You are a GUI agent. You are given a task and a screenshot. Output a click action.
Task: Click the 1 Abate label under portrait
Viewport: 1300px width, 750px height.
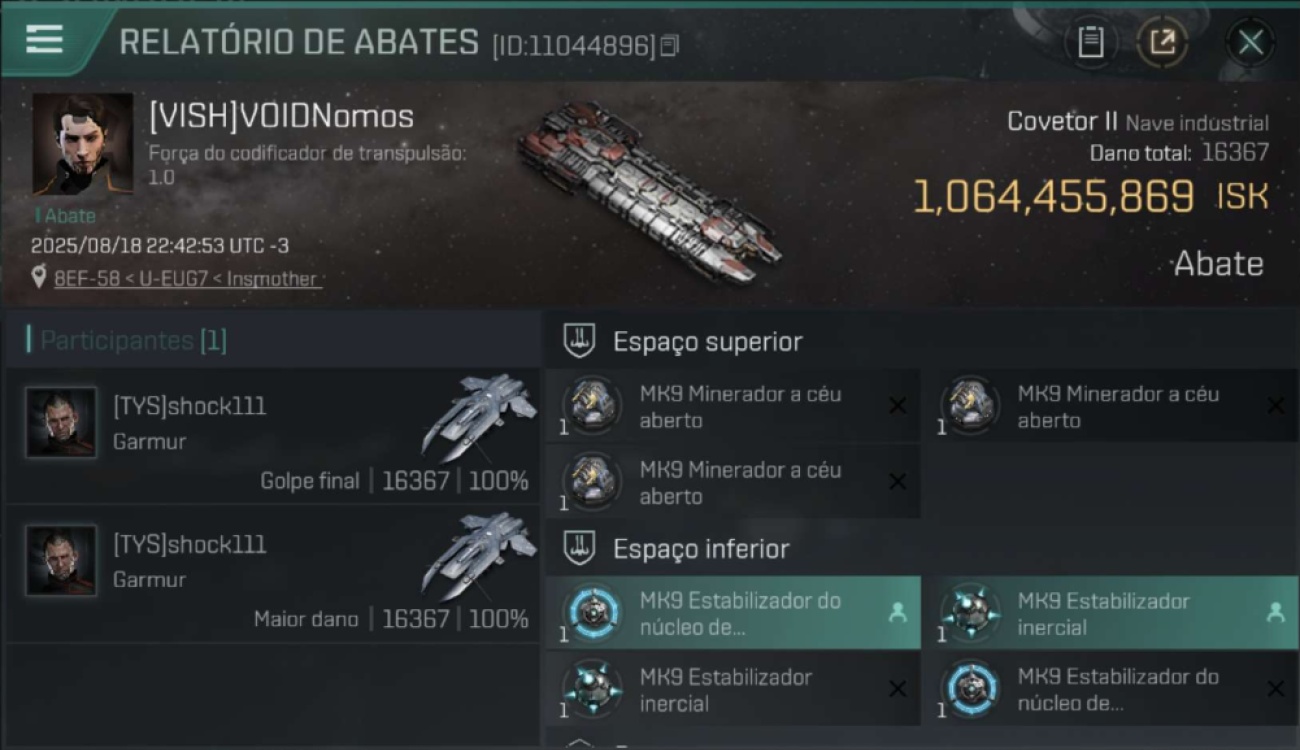tap(66, 216)
